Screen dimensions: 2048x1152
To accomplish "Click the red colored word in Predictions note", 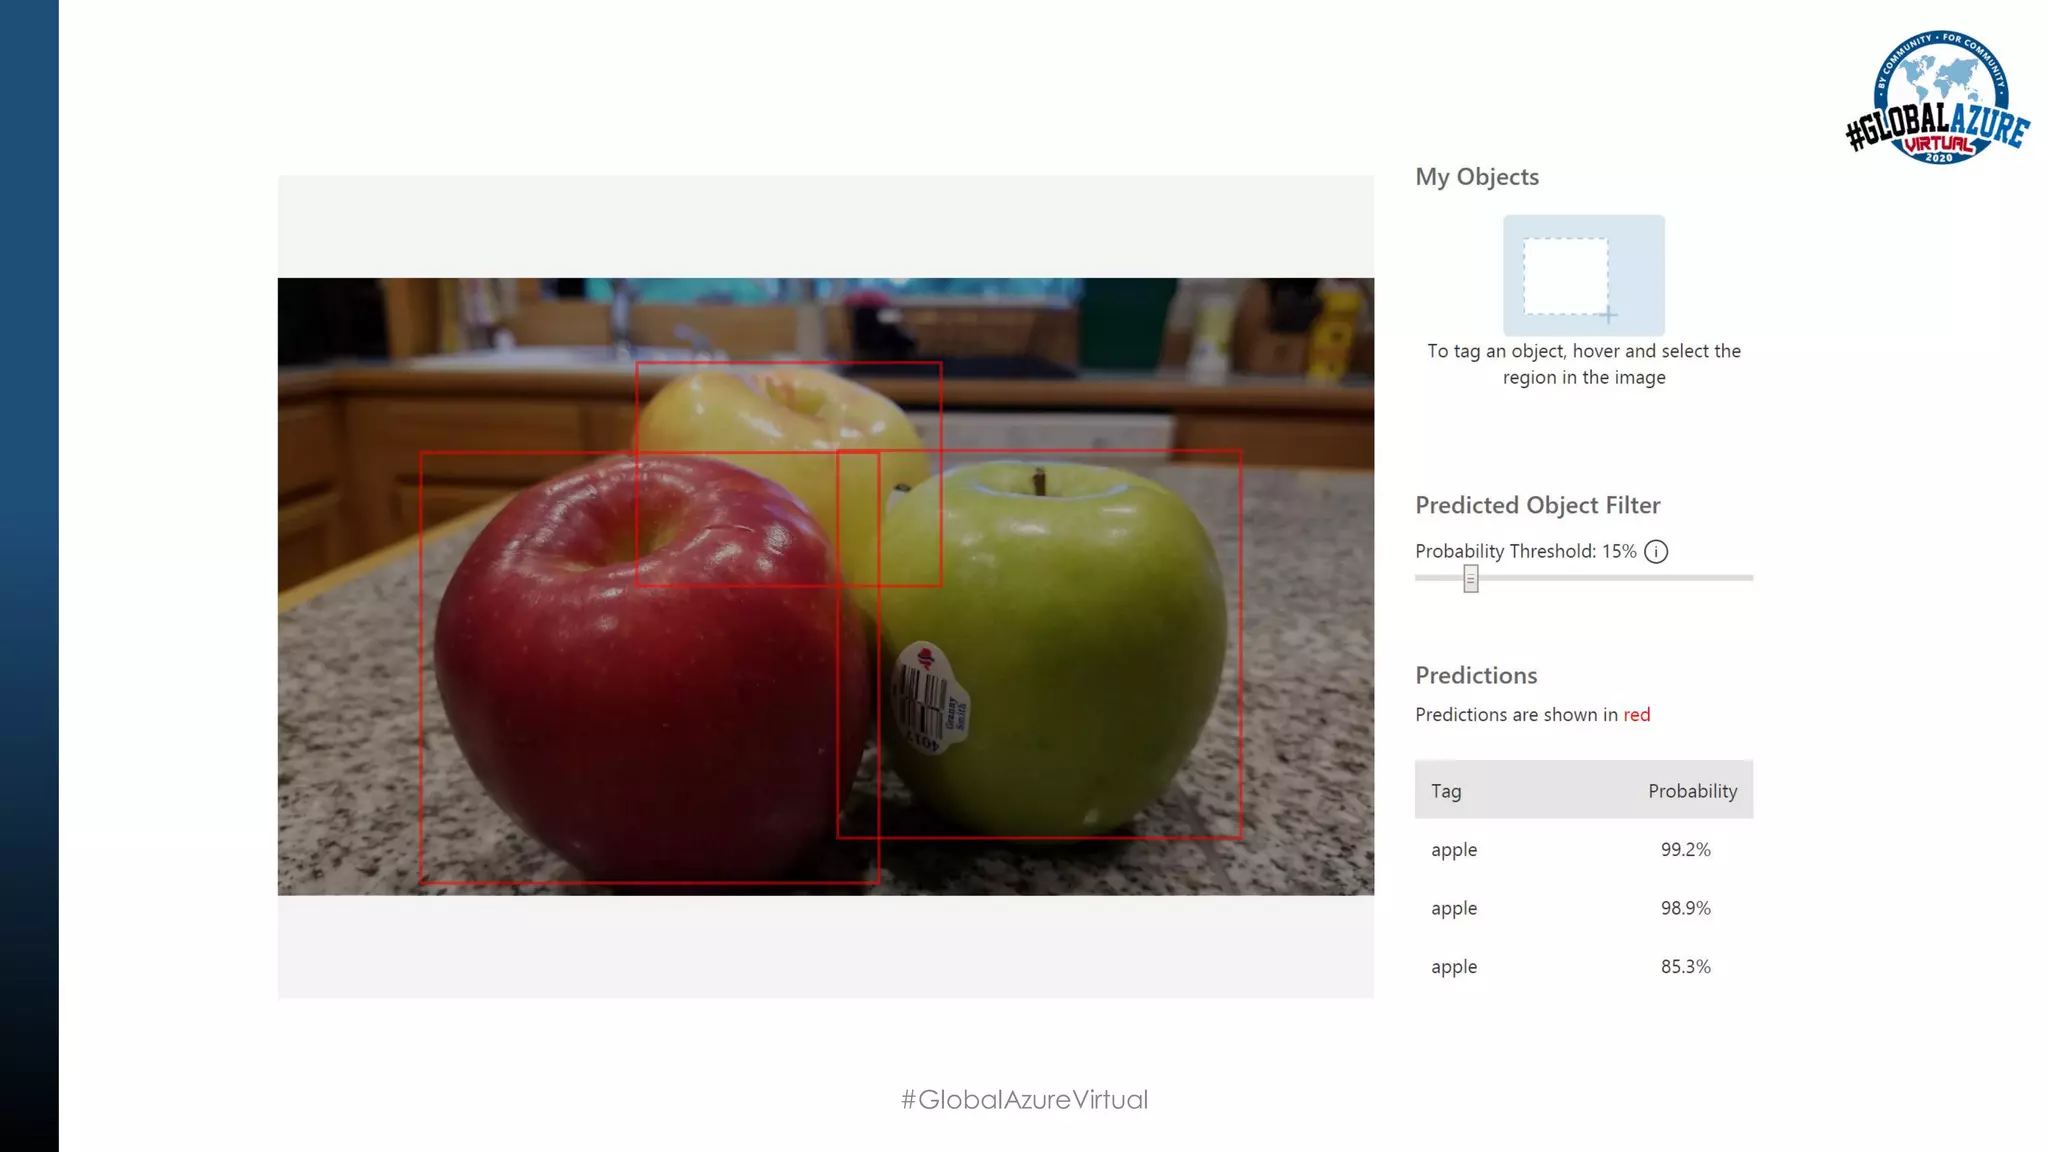I will coord(1636,715).
